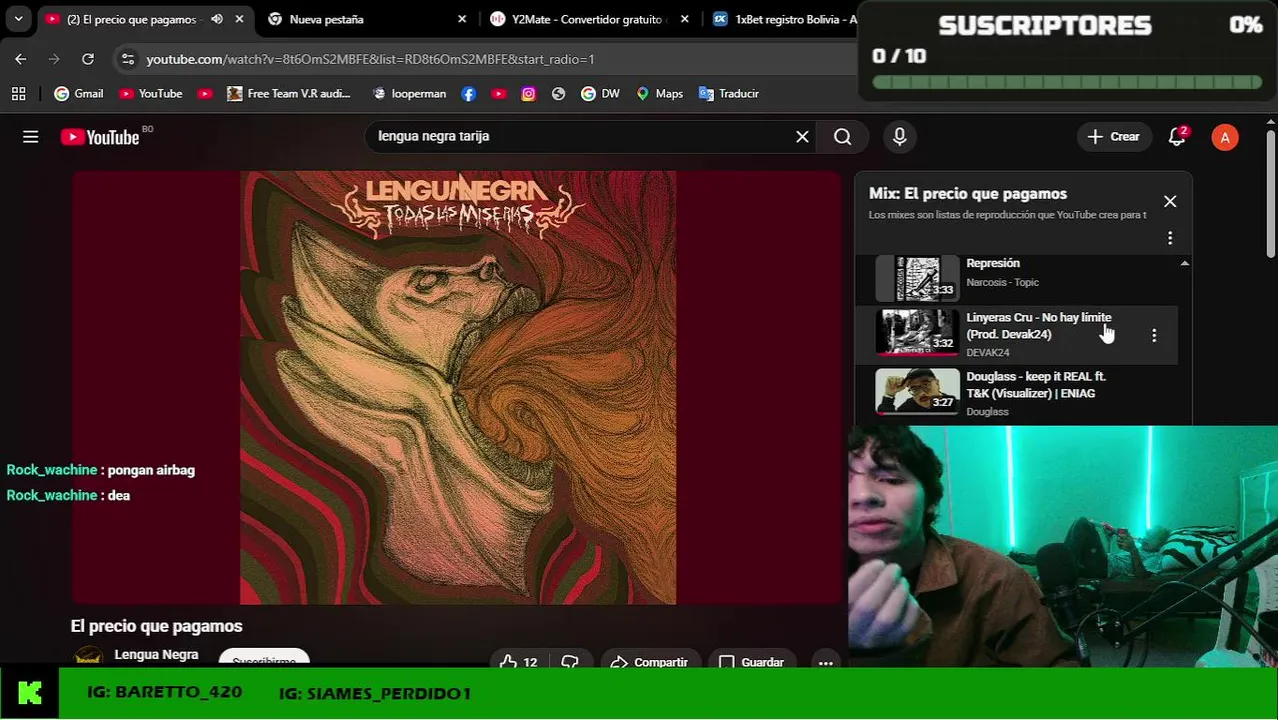Open the account avatar menu
The width and height of the screenshot is (1278, 720).
(1225, 137)
